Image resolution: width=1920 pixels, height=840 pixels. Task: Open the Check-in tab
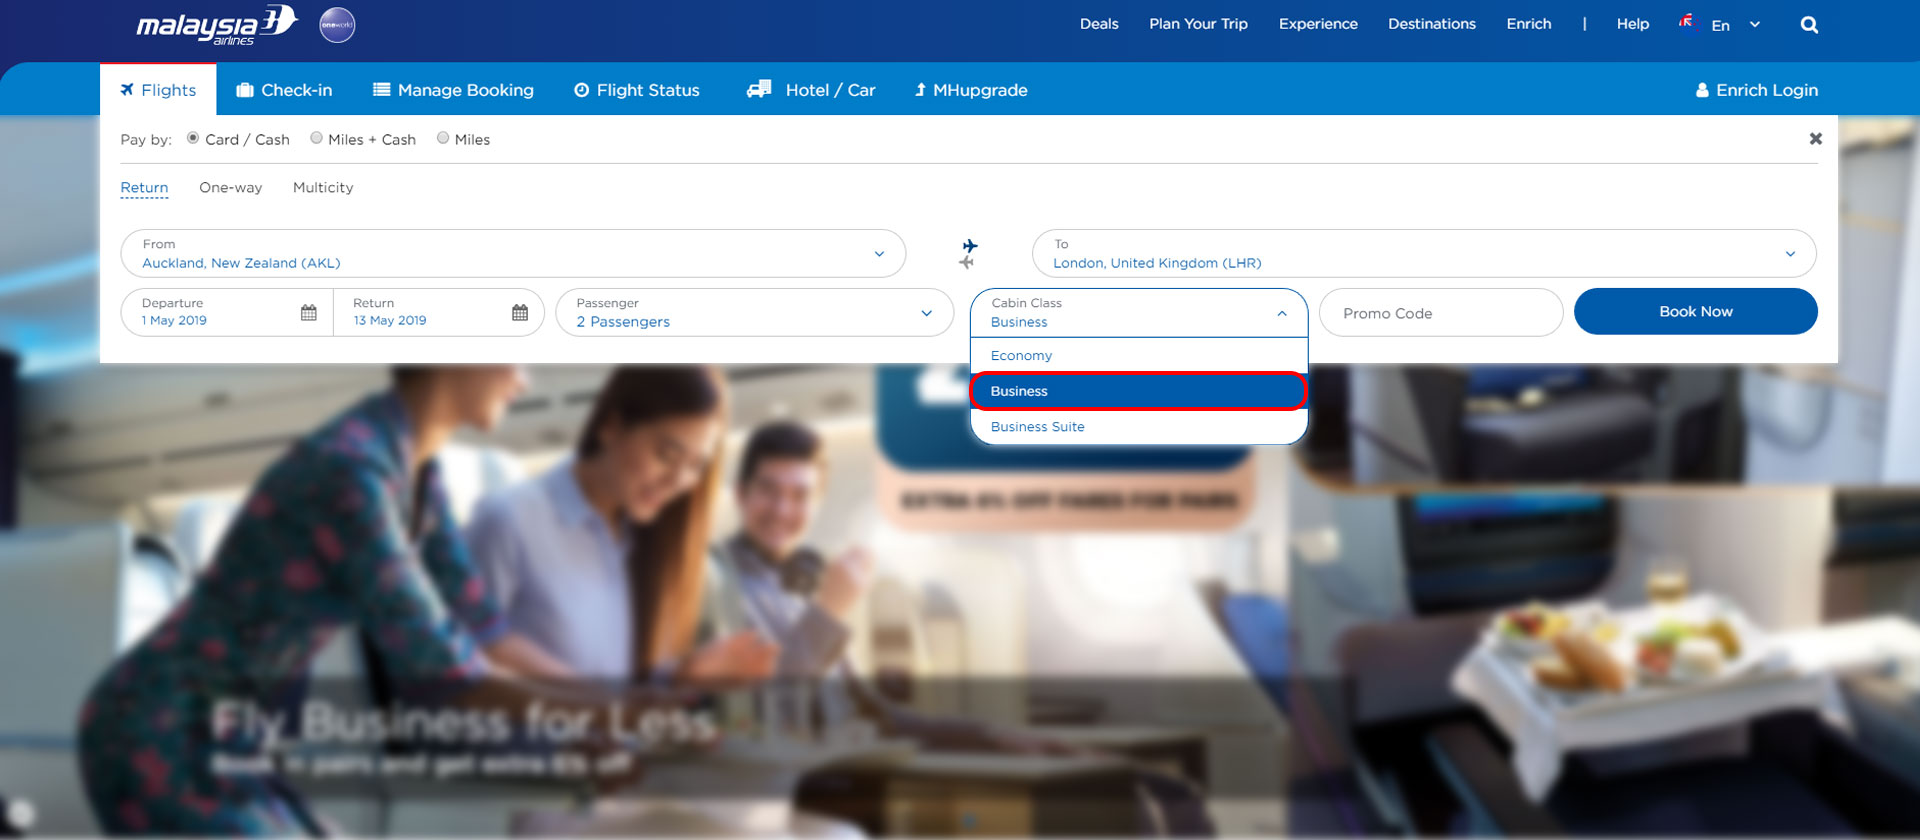284,90
